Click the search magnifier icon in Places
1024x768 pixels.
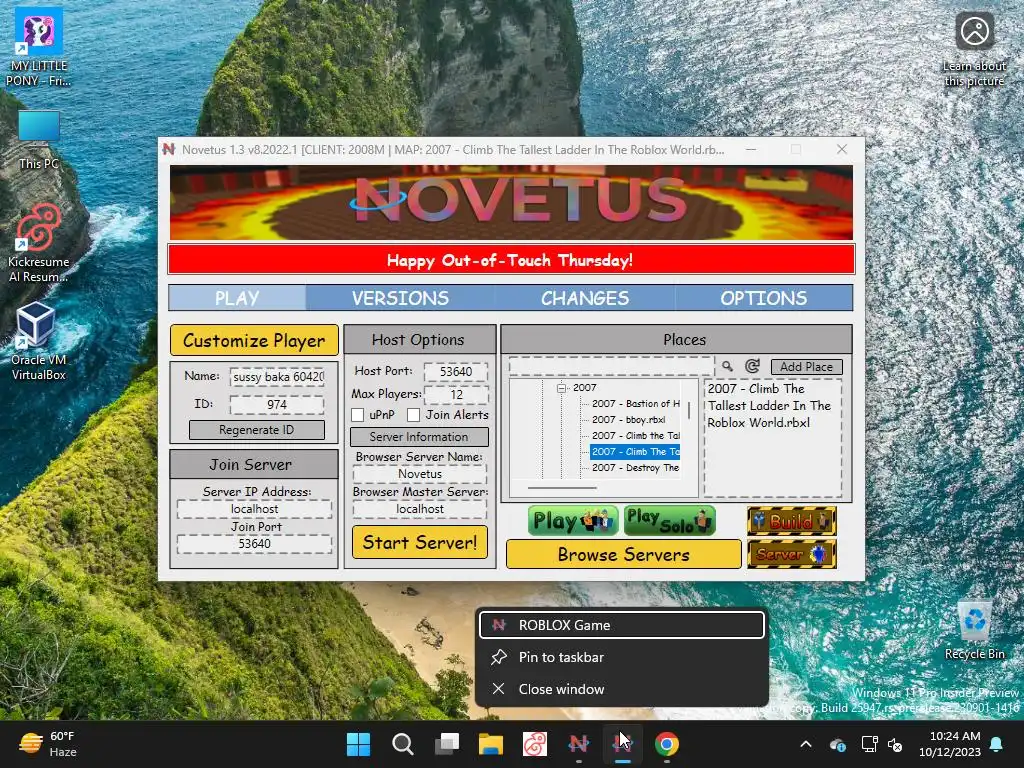click(727, 366)
